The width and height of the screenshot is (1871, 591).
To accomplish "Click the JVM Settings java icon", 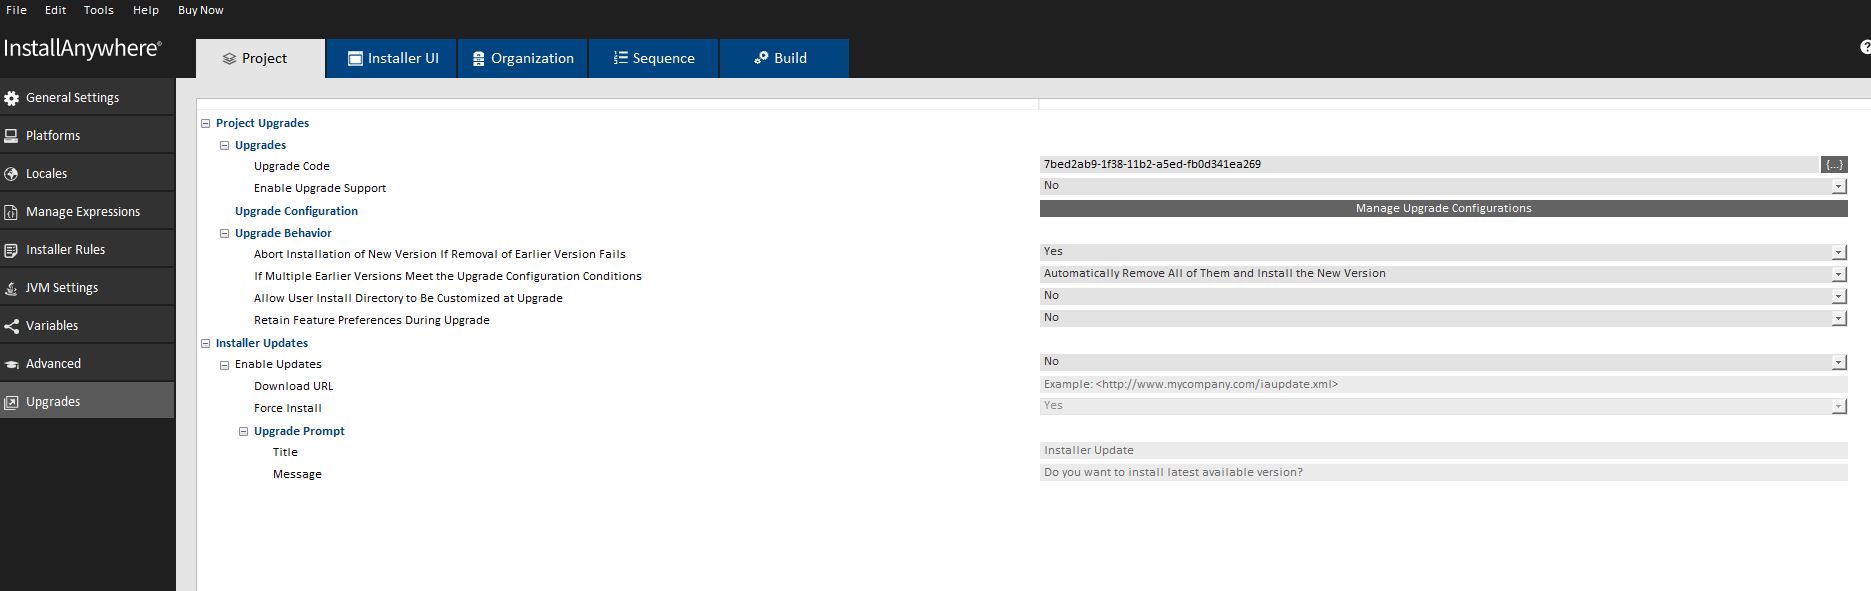I will 12,288.
